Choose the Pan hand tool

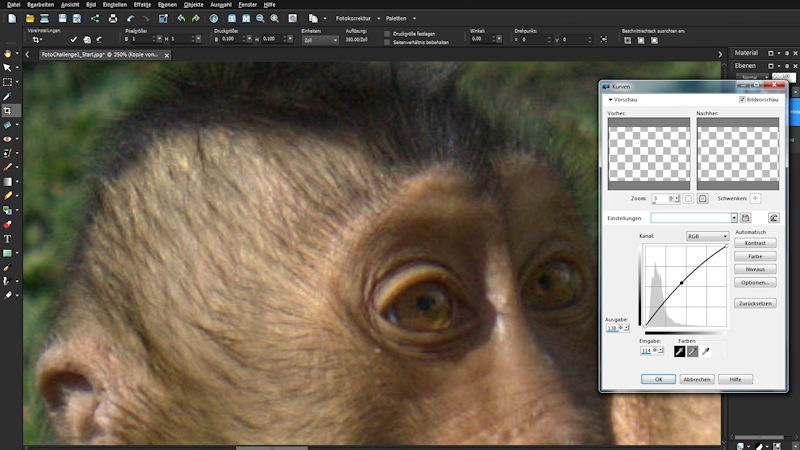[x=7, y=53]
